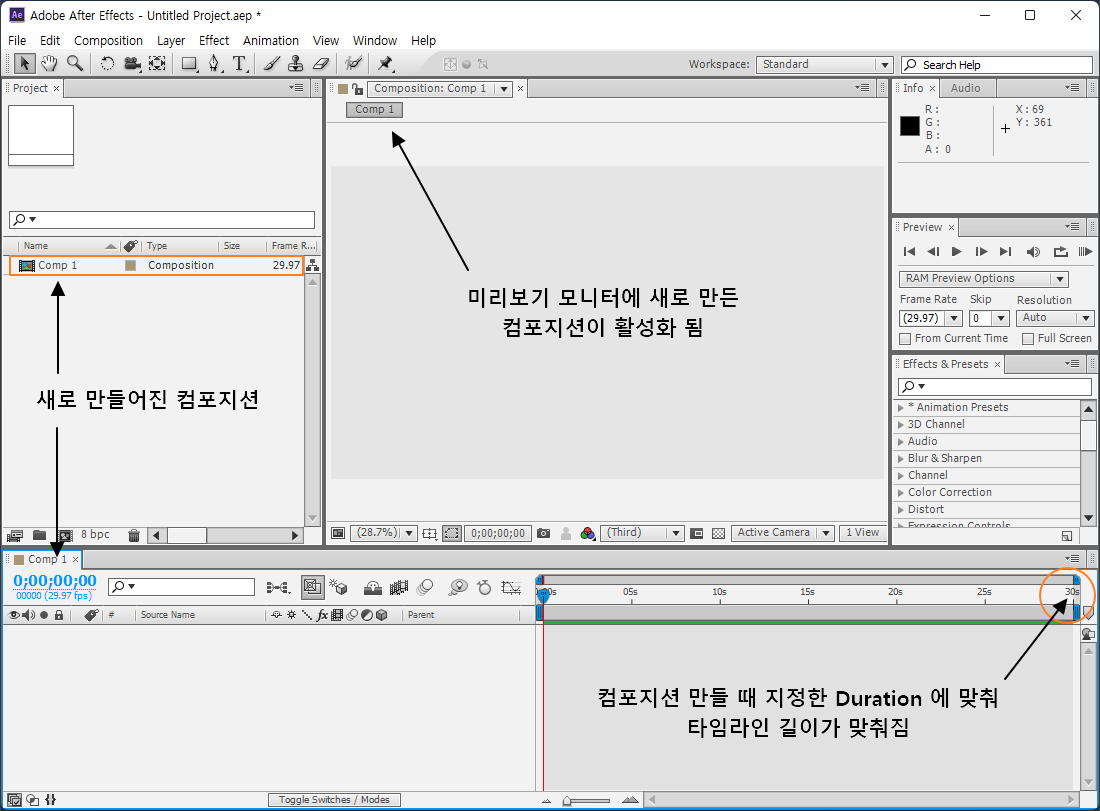Image resolution: width=1100 pixels, height=811 pixels.
Task: Click the Search Help input field
Action: click(996, 65)
